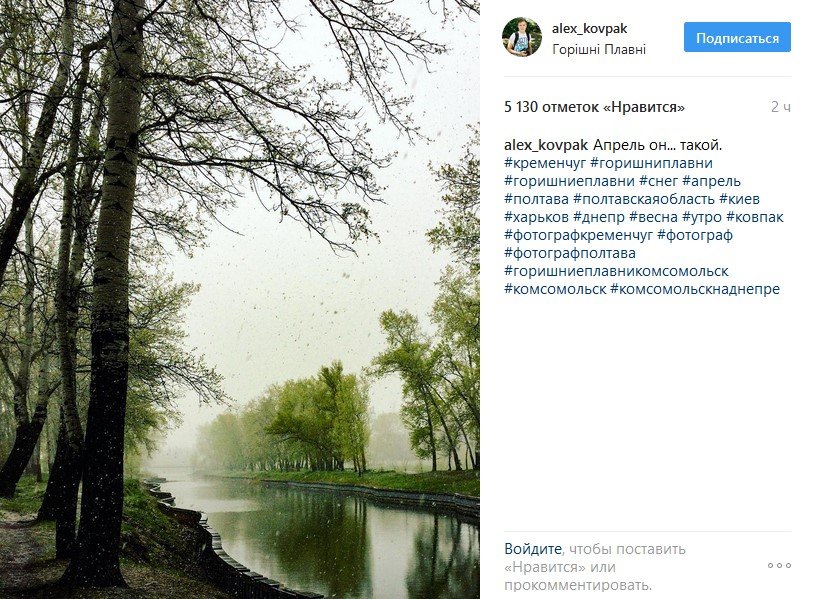Image resolution: width=814 pixels, height=599 pixels.
Task: Open alex_kovpak username in post header
Action: coord(589,29)
